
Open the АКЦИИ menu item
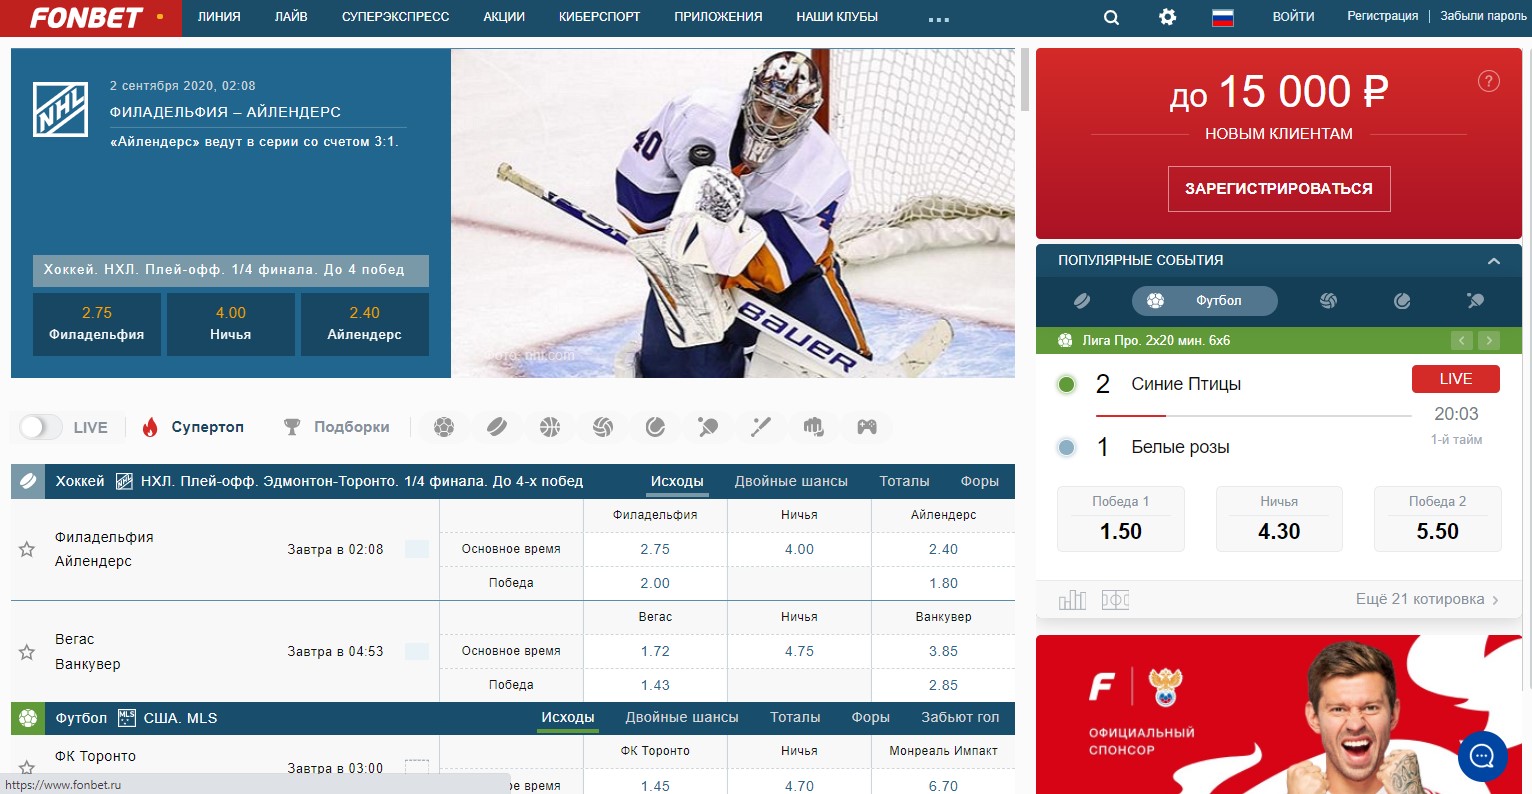(x=504, y=17)
